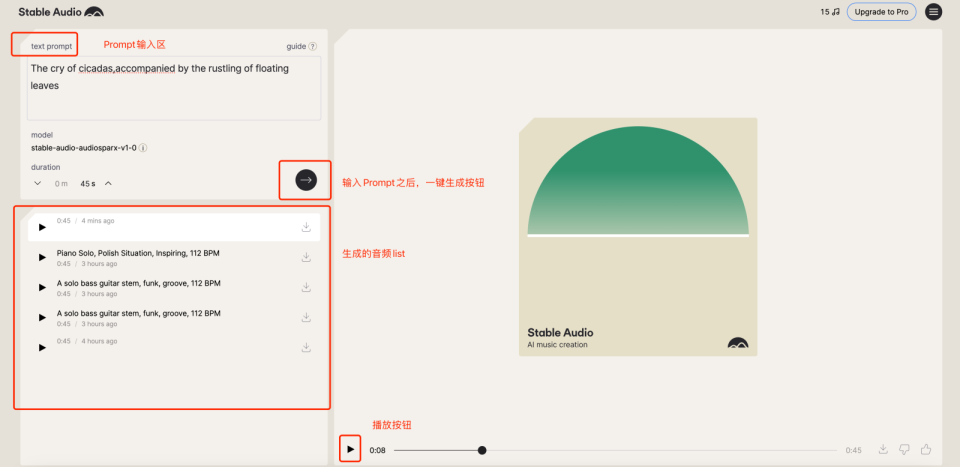Click '4 mins ago' timestamp text
960x467 pixels.
click(97, 221)
